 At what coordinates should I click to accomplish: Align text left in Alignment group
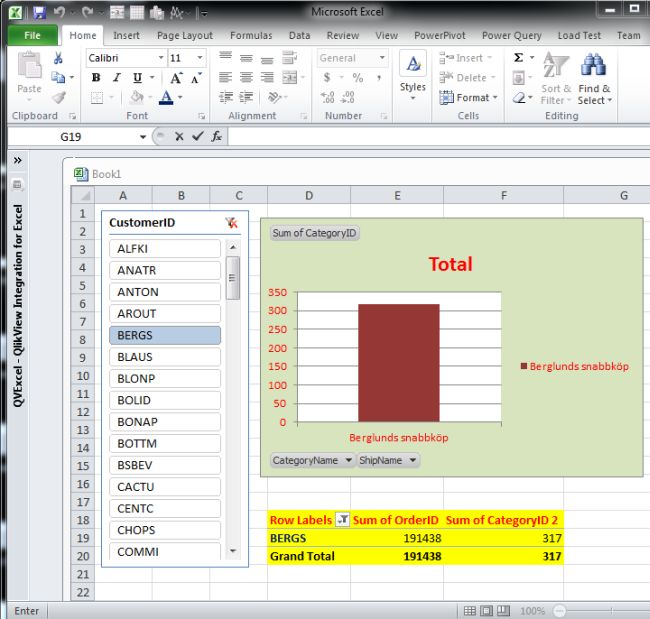(225, 77)
